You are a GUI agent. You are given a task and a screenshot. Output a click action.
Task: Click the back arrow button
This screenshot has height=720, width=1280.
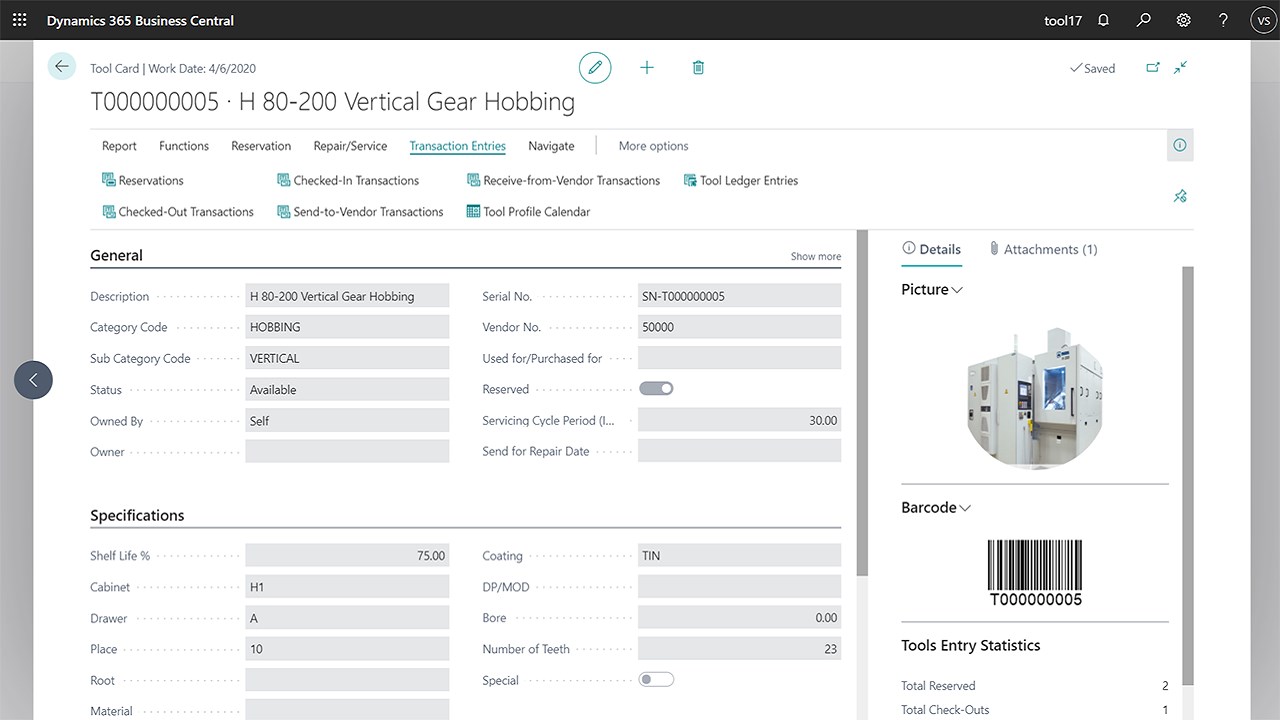[62, 67]
